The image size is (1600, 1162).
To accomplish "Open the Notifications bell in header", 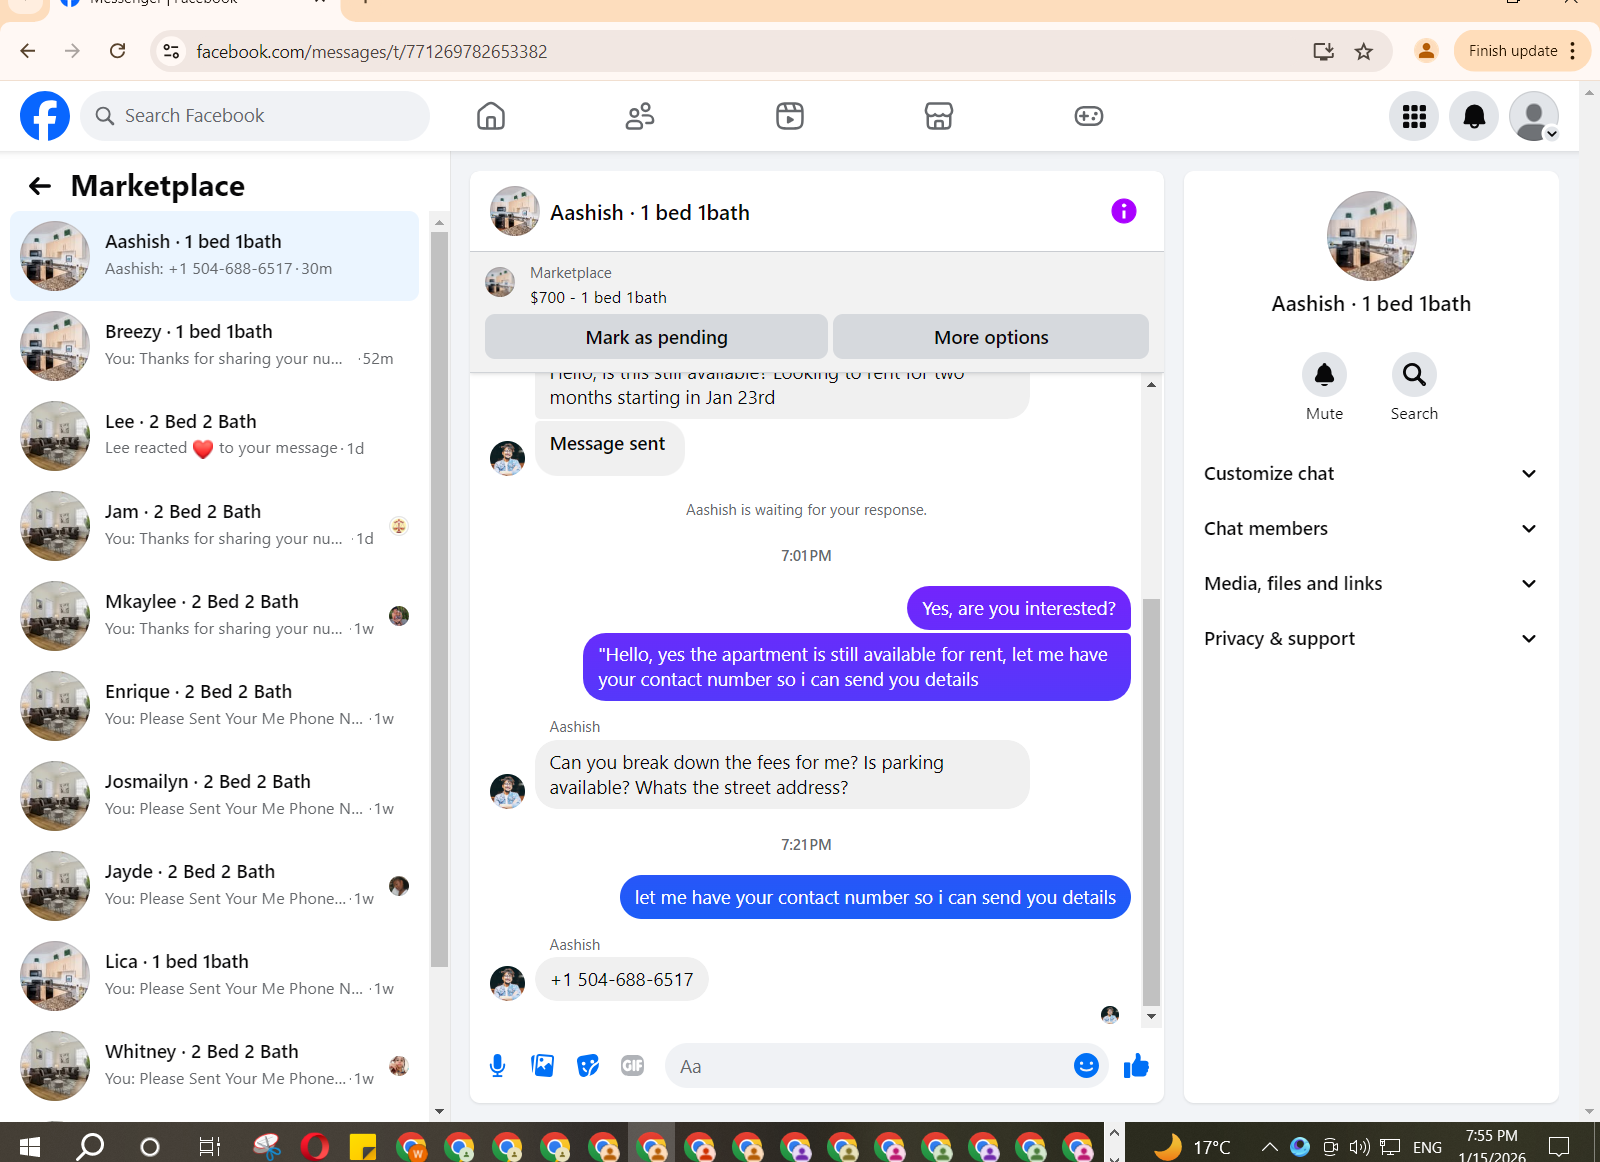I will pos(1474,116).
